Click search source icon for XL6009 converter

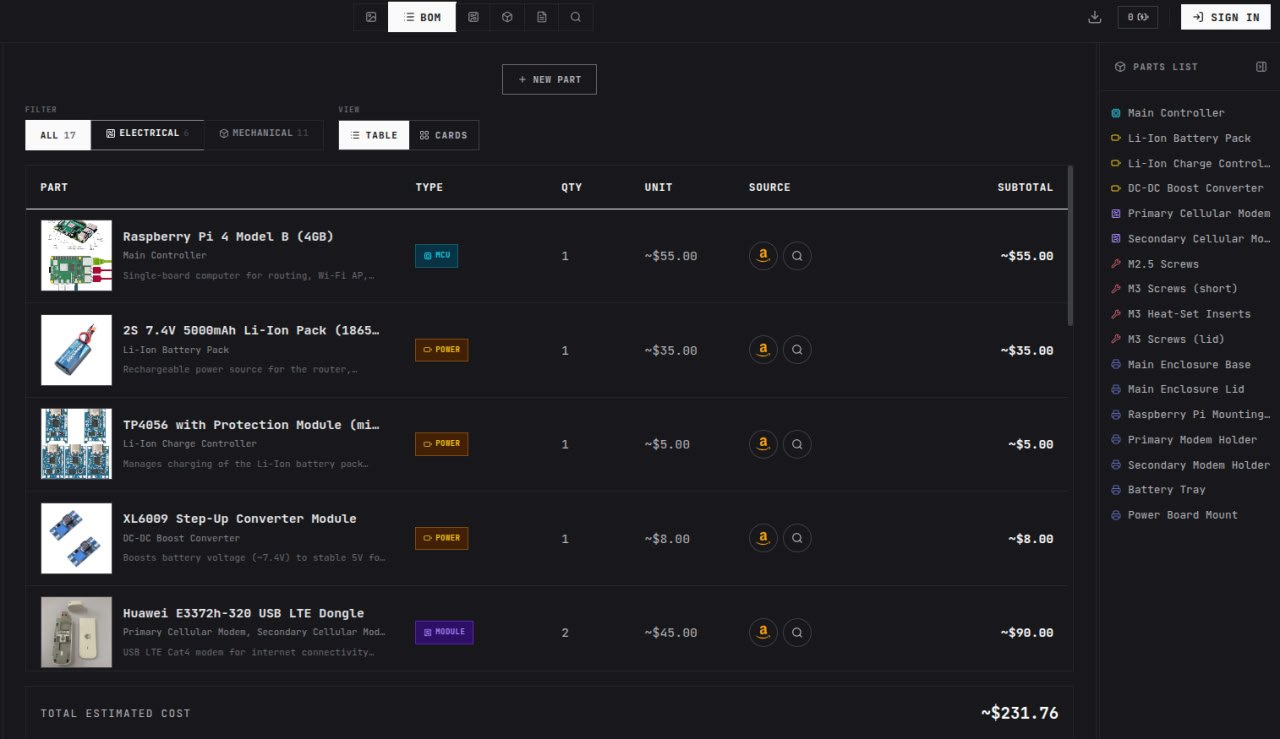pyautogui.click(x=797, y=538)
